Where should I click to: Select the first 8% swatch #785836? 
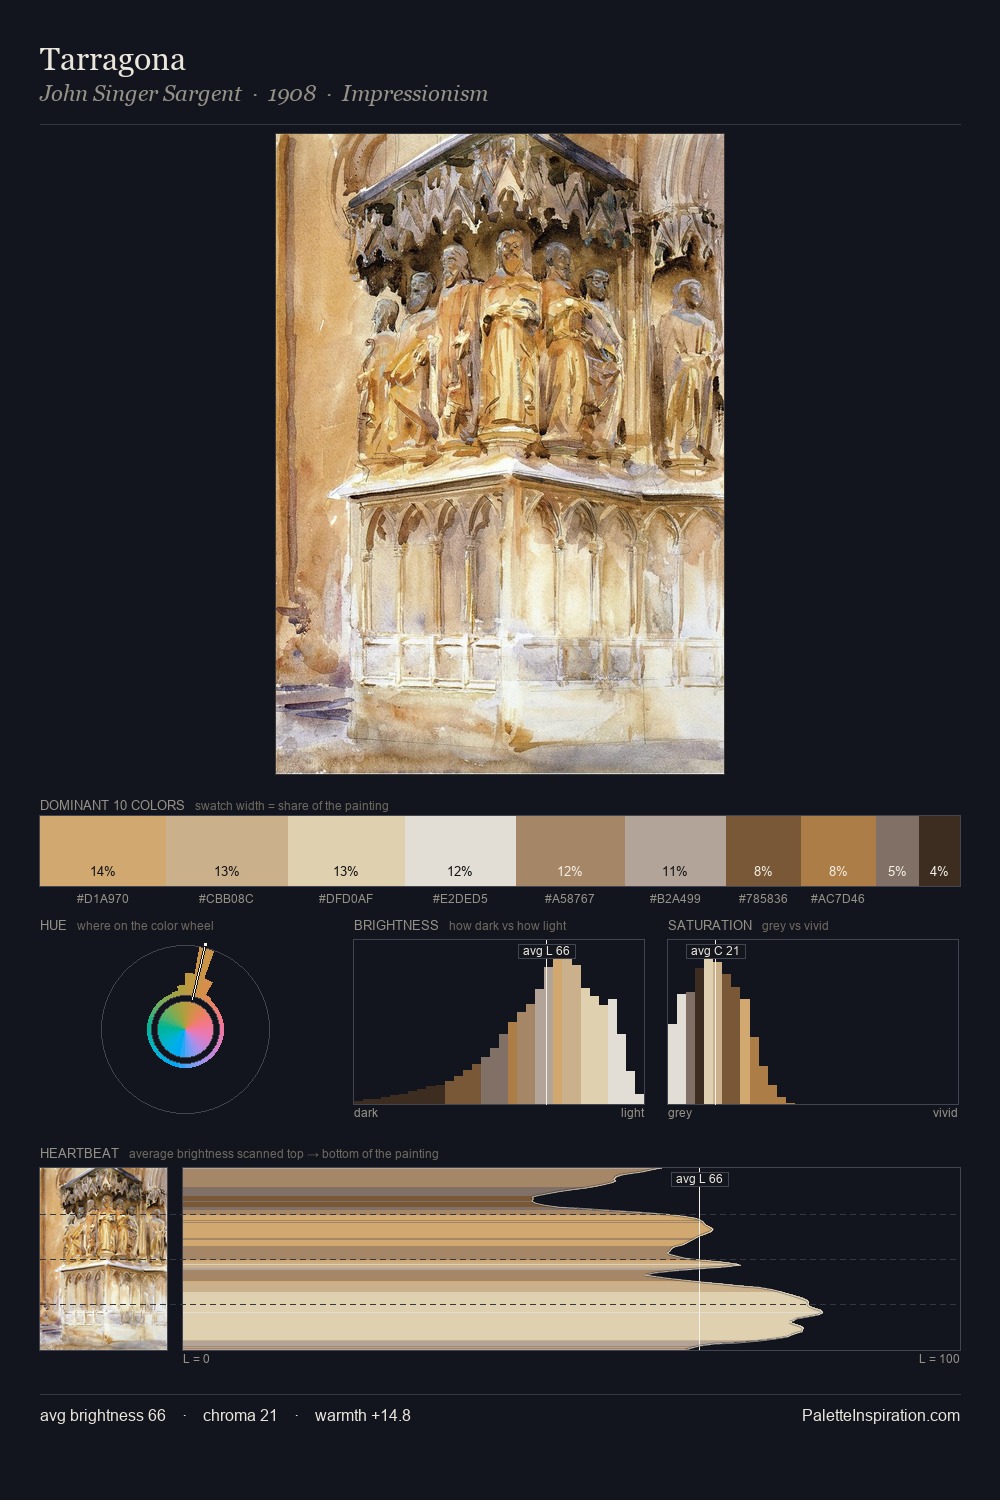[763, 851]
